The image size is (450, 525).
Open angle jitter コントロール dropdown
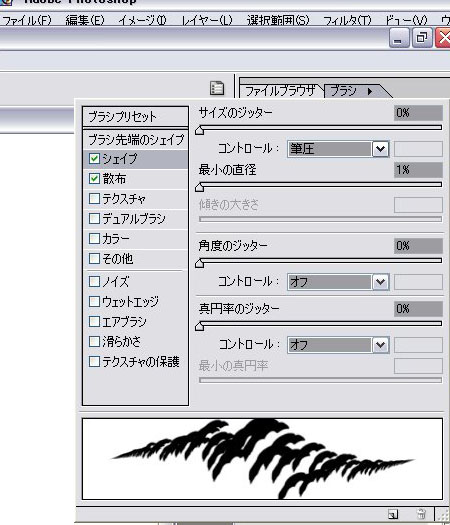click(338, 282)
